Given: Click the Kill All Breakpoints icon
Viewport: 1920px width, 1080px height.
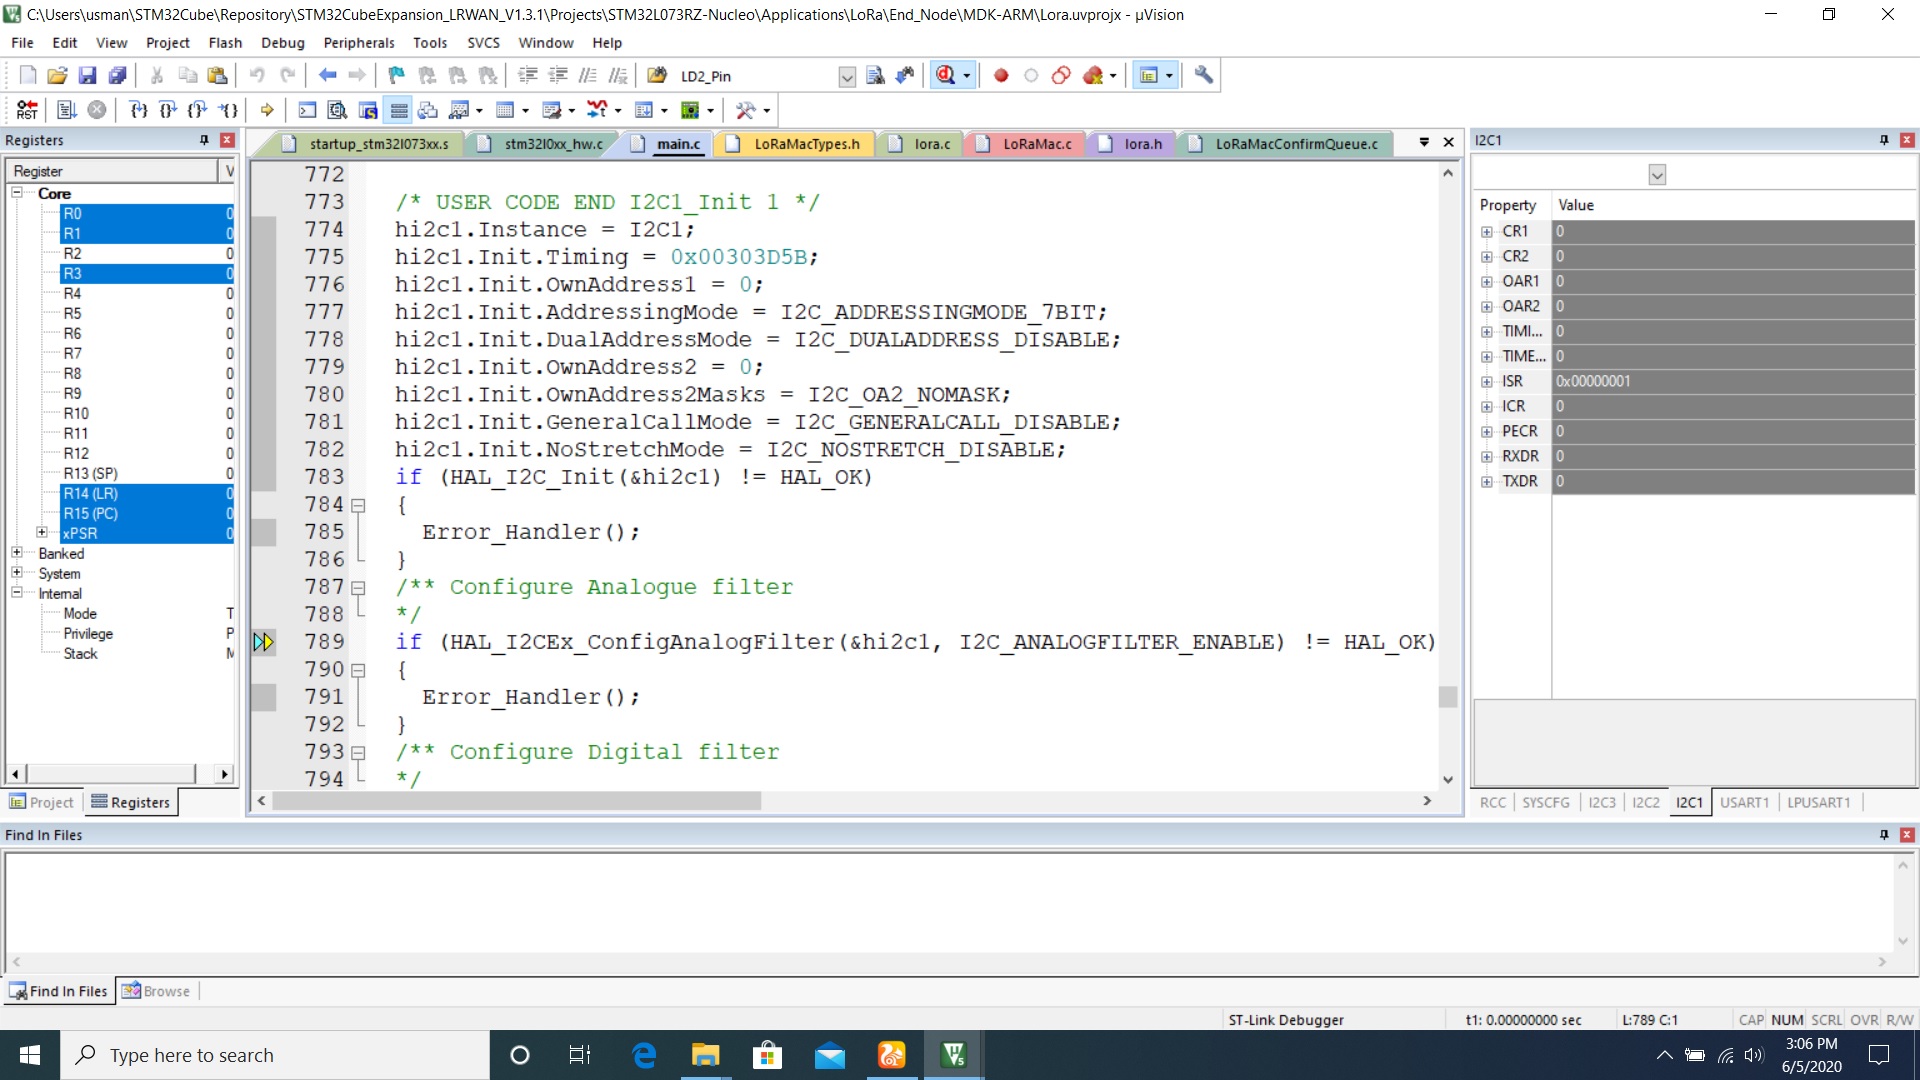Looking at the screenshot, I should 1092,75.
